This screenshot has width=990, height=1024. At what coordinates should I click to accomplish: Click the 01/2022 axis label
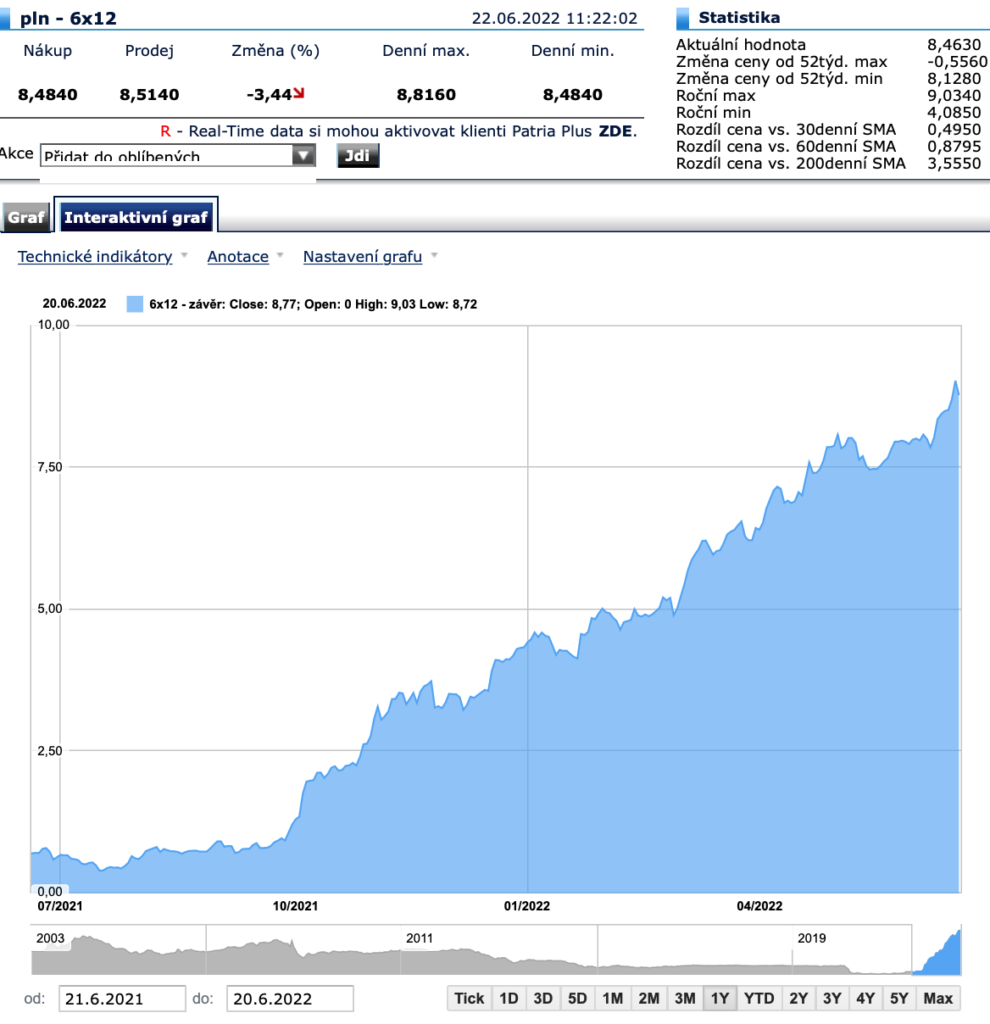527,906
